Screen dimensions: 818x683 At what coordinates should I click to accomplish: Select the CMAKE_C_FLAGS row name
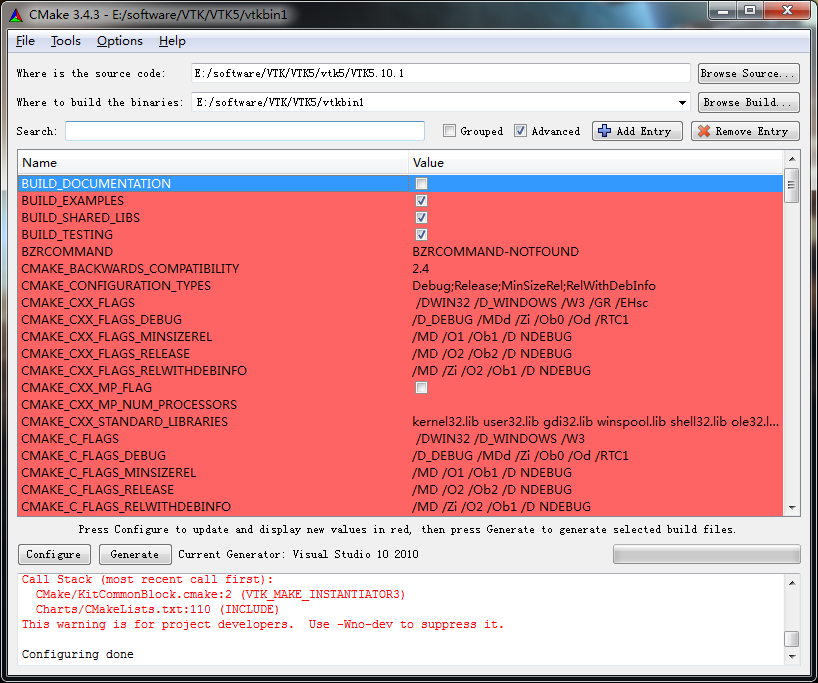pyautogui.click(x=70, y=439)
